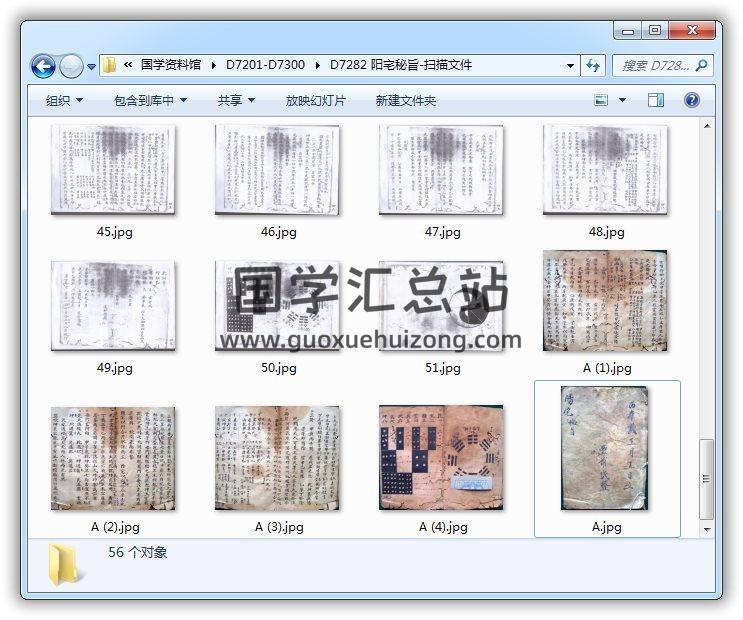Click file name 46.jpg
The width and height of the screenshot is (743, 620).
pos(279,232)
